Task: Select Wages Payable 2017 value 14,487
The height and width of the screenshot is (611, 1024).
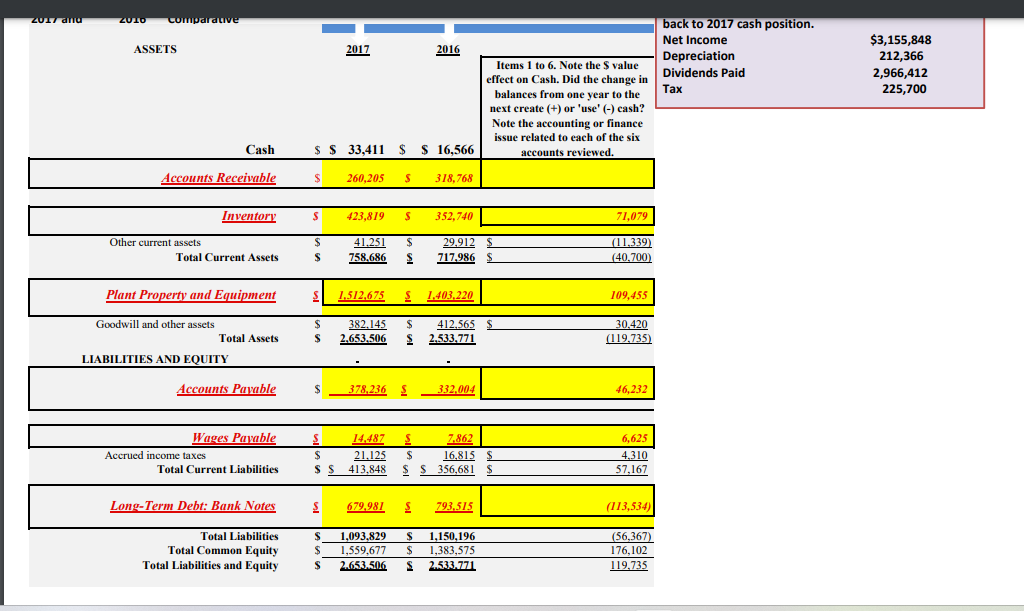Action: click(368, 438)
